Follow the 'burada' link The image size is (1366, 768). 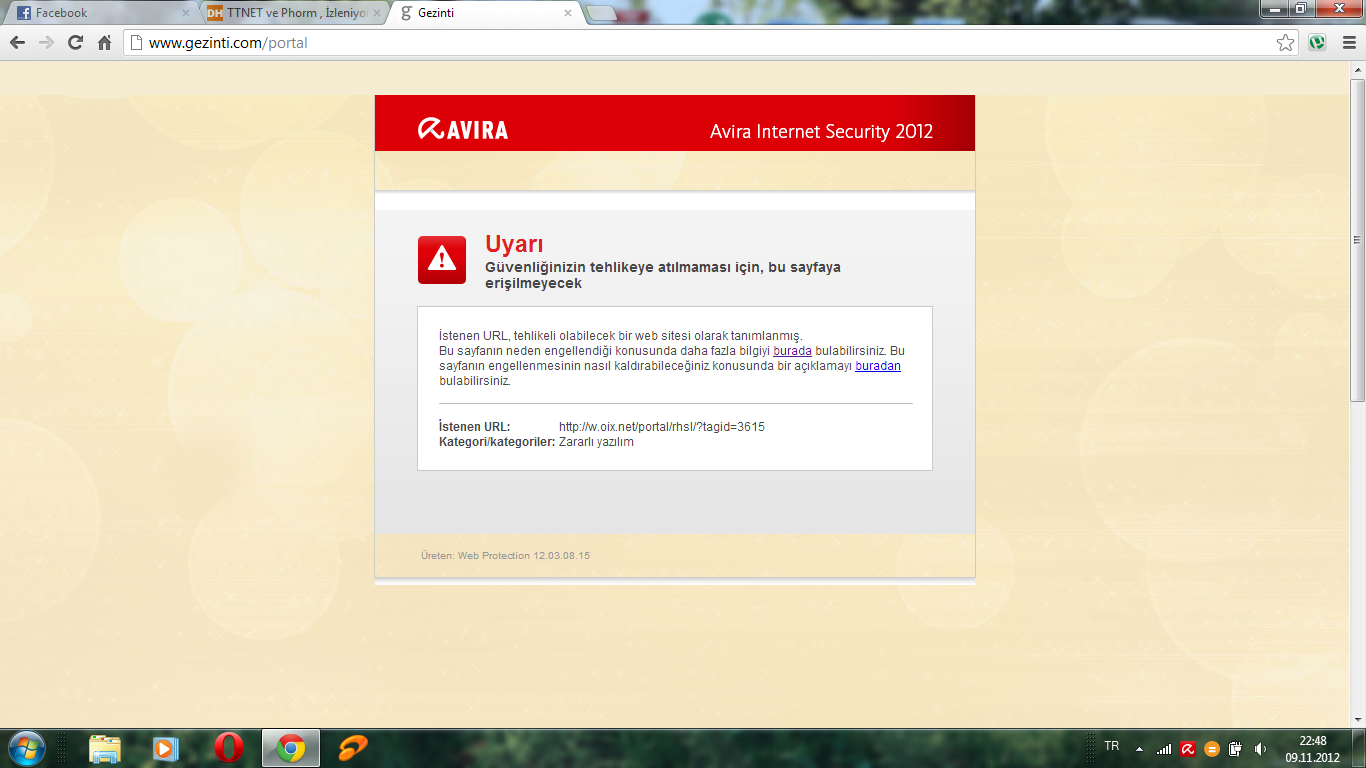[792, 351]
